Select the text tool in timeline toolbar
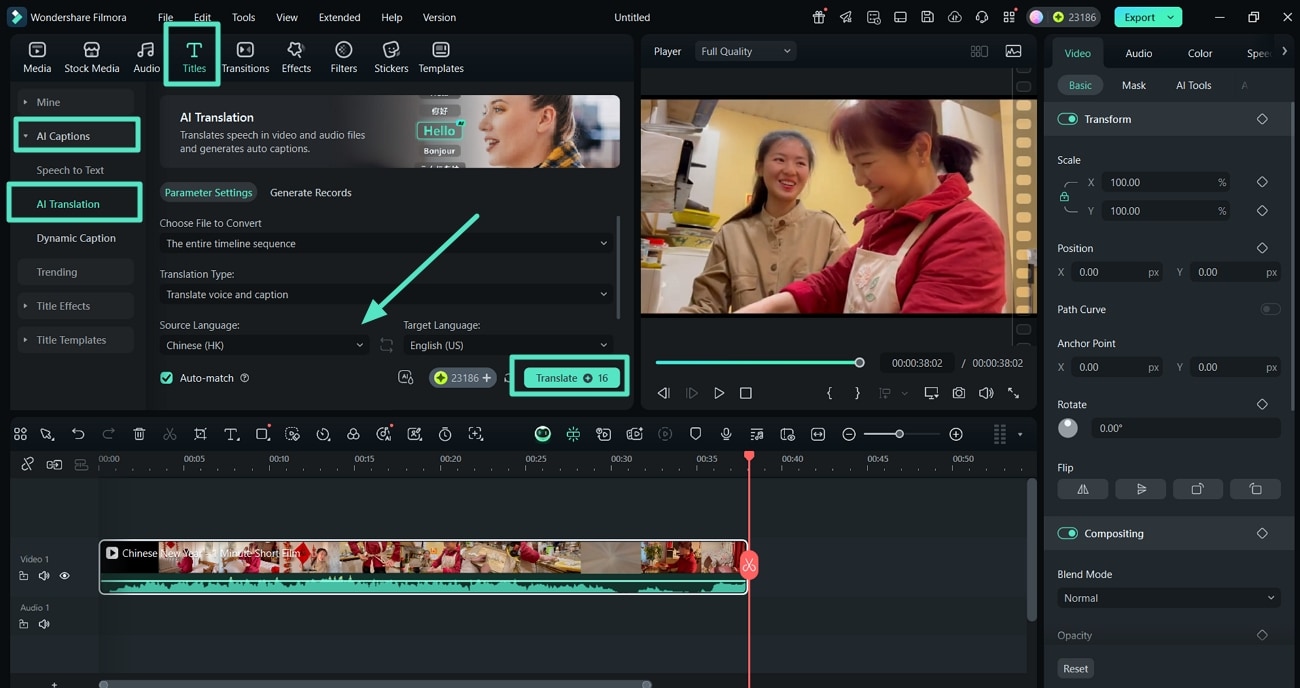The image size is (1300, 688). coord(231,434)
